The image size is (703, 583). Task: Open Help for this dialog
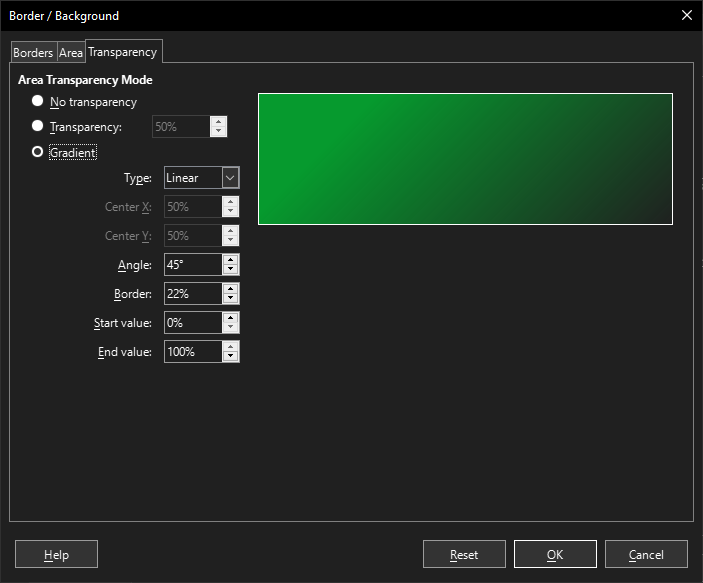coord(56,554)
